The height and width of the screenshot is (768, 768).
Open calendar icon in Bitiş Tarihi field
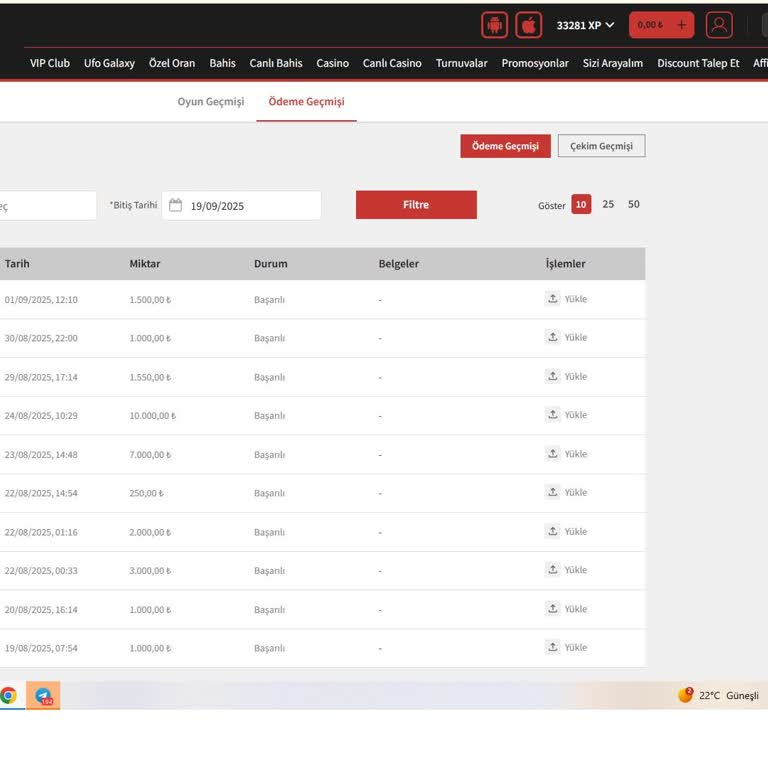[x=176, y=205]
